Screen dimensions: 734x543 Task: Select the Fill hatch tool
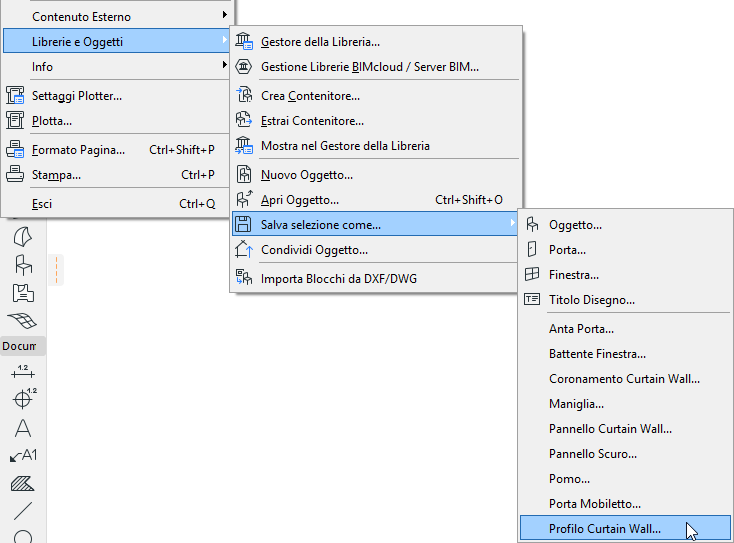(x=22, y=484)
